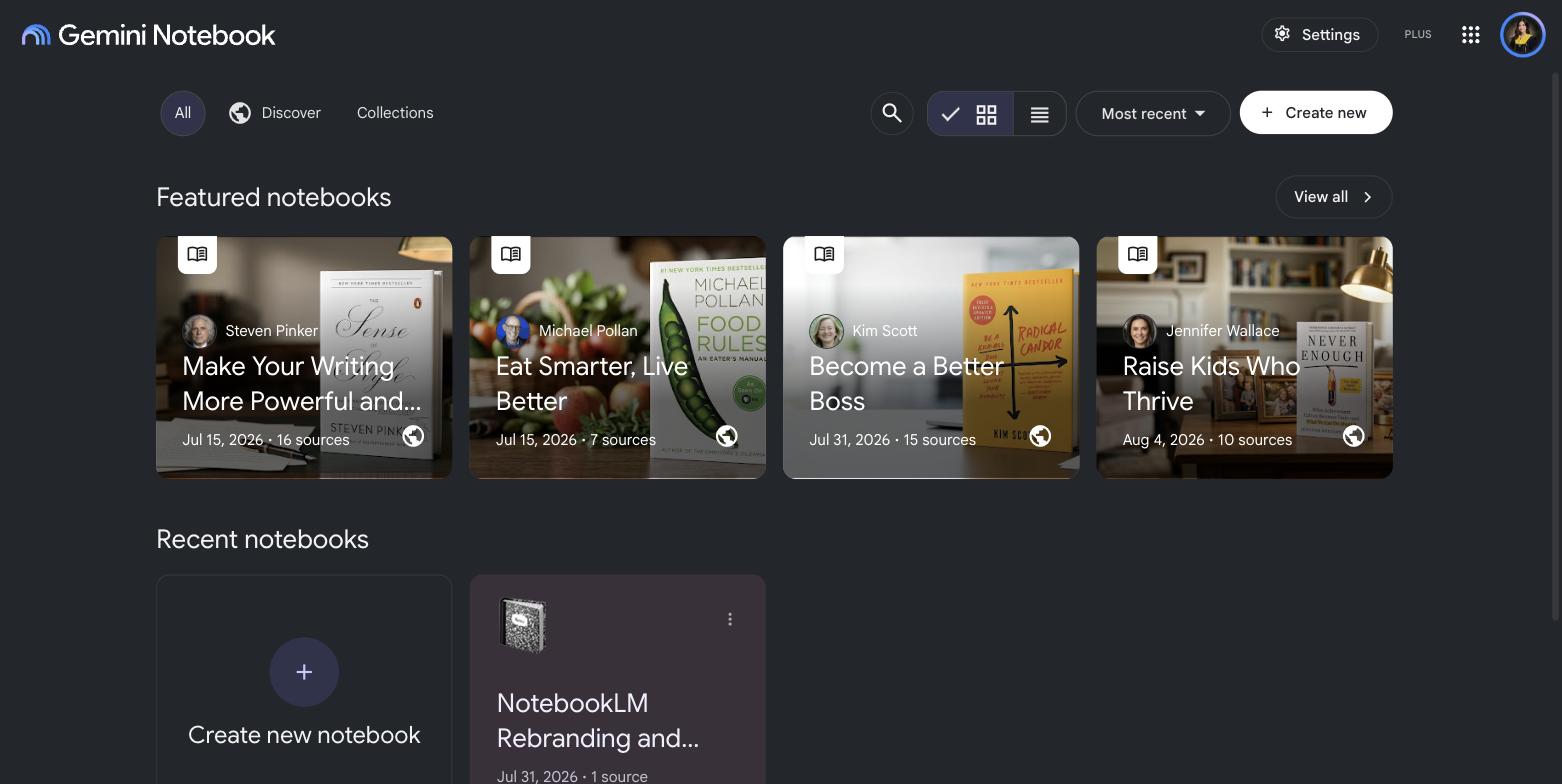Click the book icon on Steven Pinker card
Image resolution: width=1562 pixels, height=784 pixels.
coord(197,254)
